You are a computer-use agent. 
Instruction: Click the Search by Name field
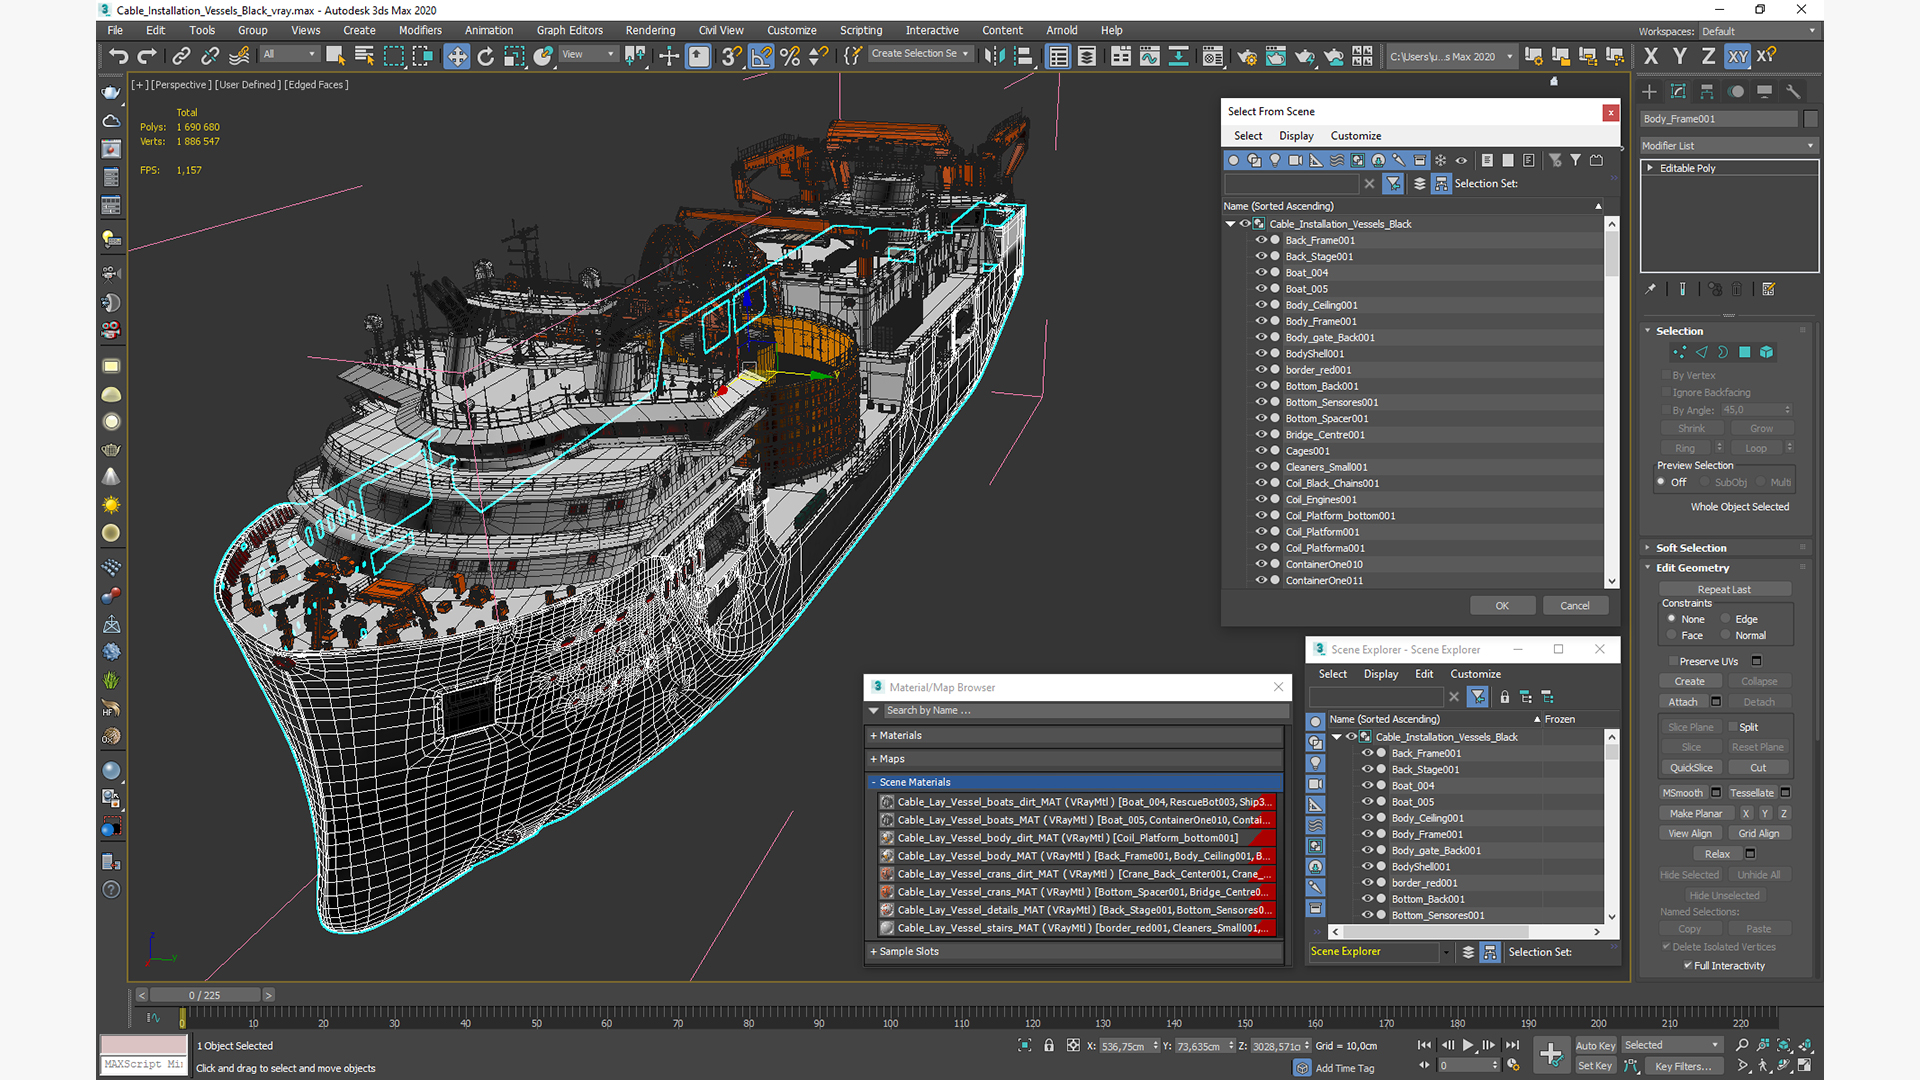tap(1085, 710)
